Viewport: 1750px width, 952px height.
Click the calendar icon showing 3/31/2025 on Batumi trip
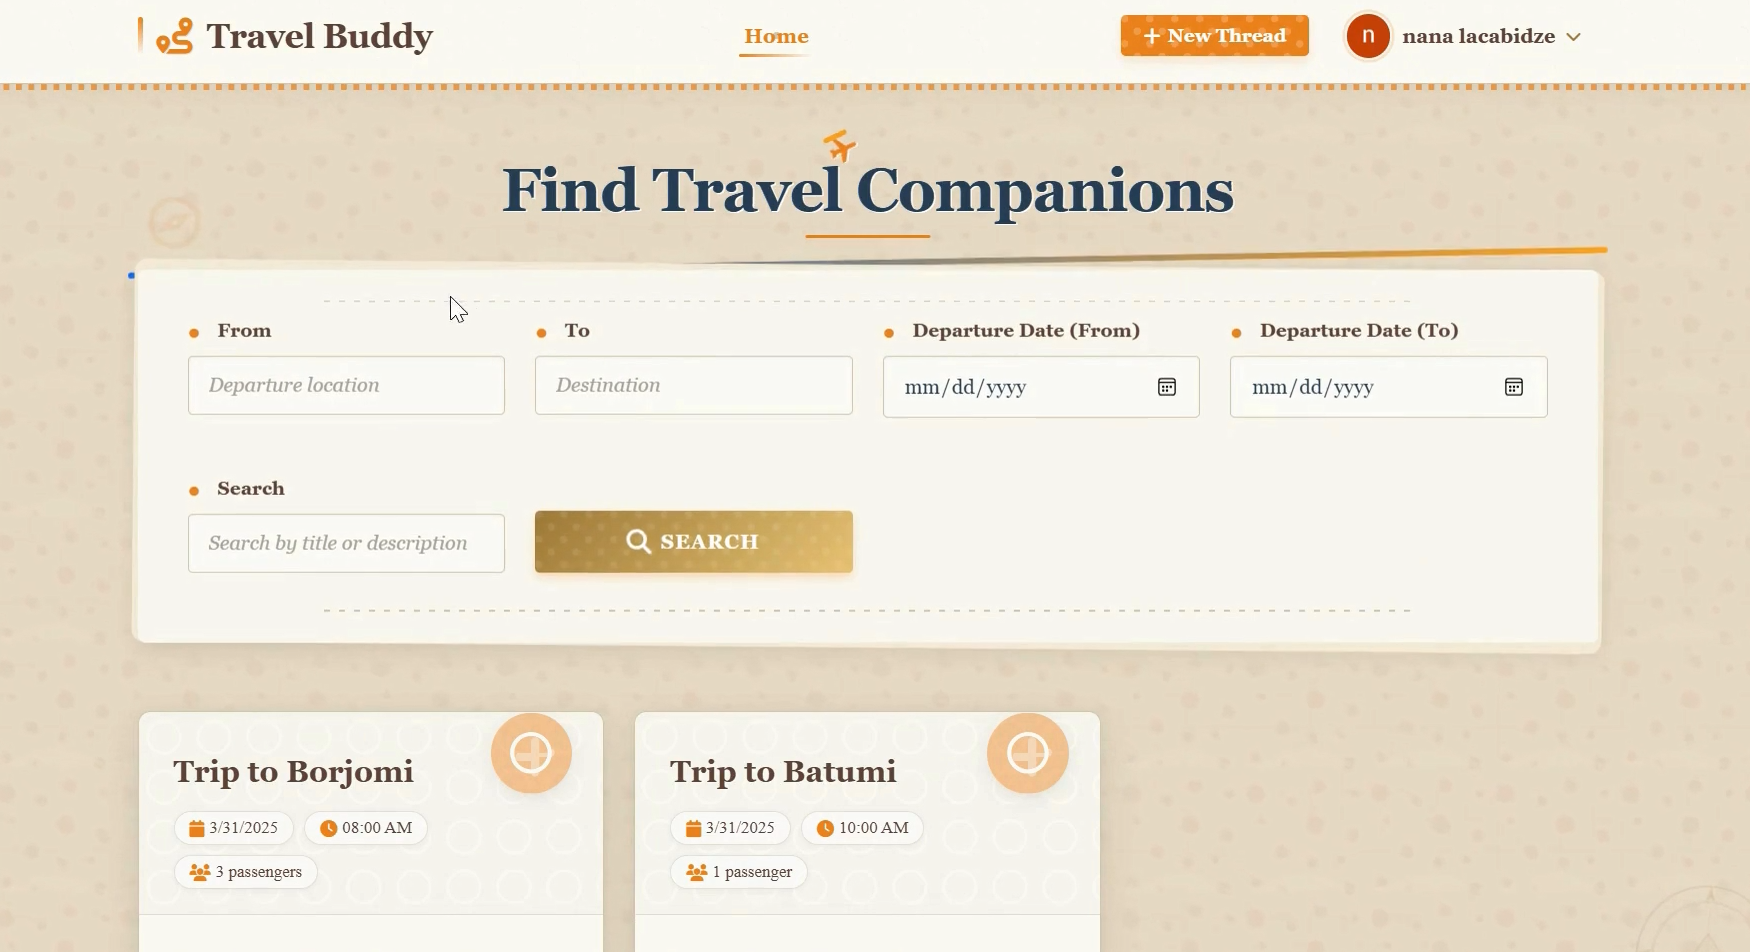691,828
